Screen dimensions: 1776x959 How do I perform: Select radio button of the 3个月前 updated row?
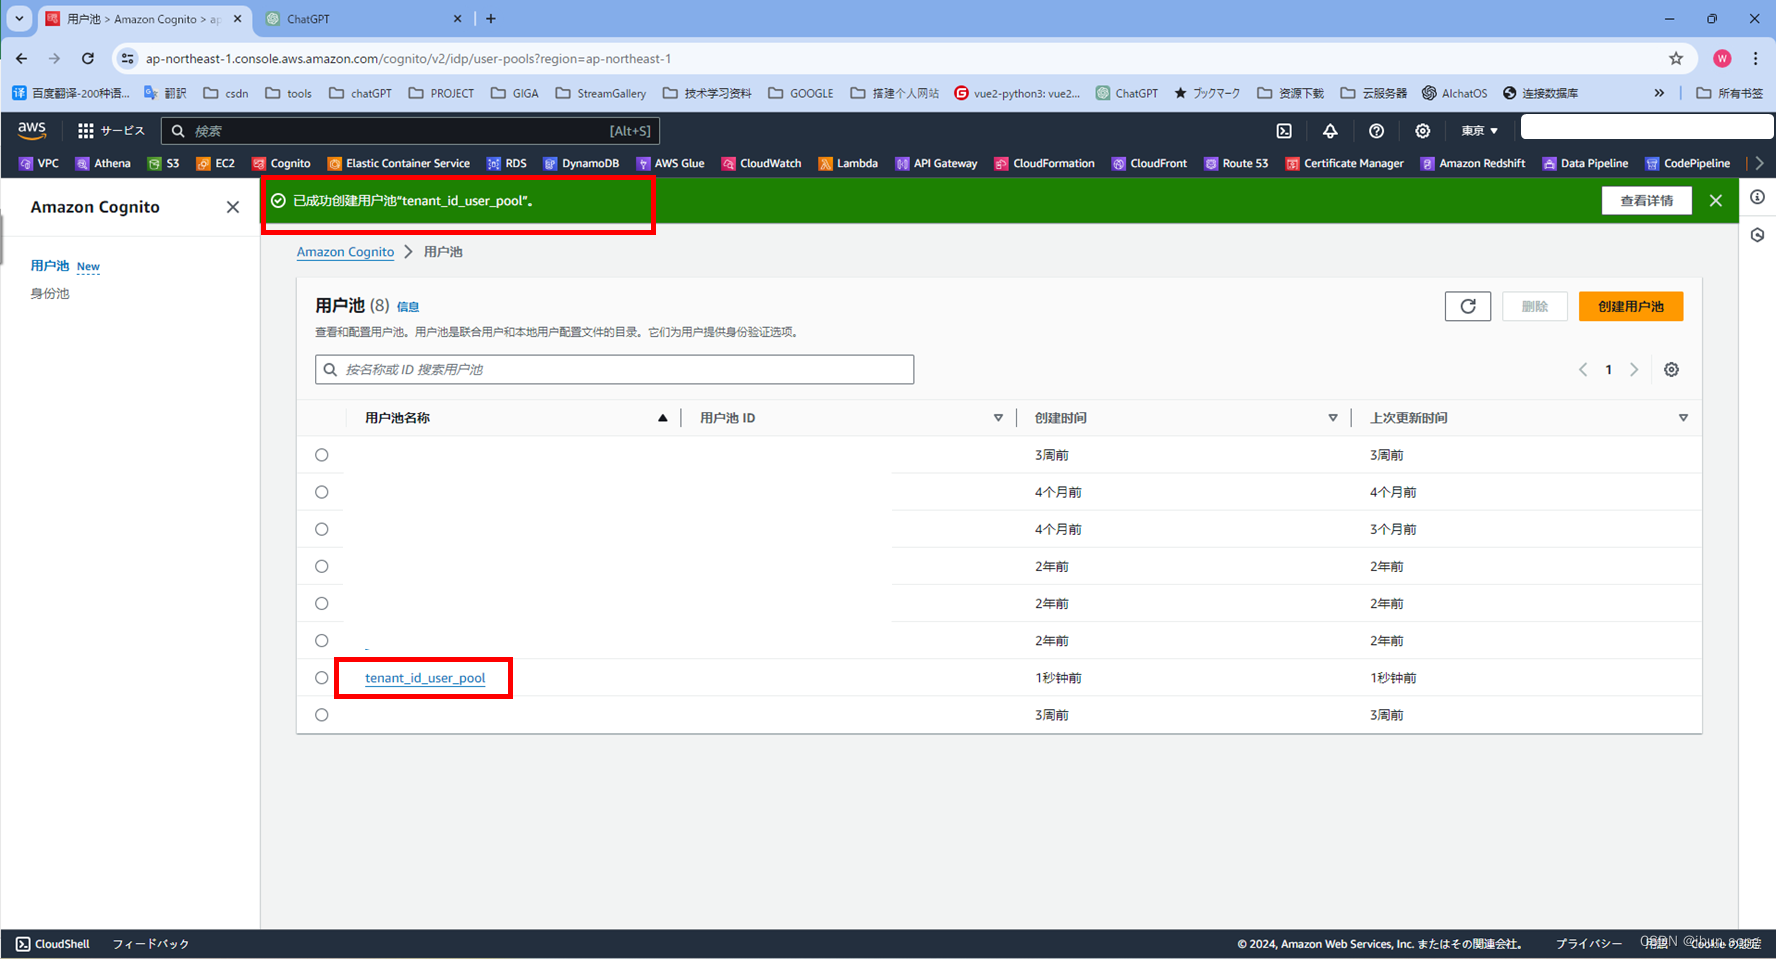tap(321, 529)
